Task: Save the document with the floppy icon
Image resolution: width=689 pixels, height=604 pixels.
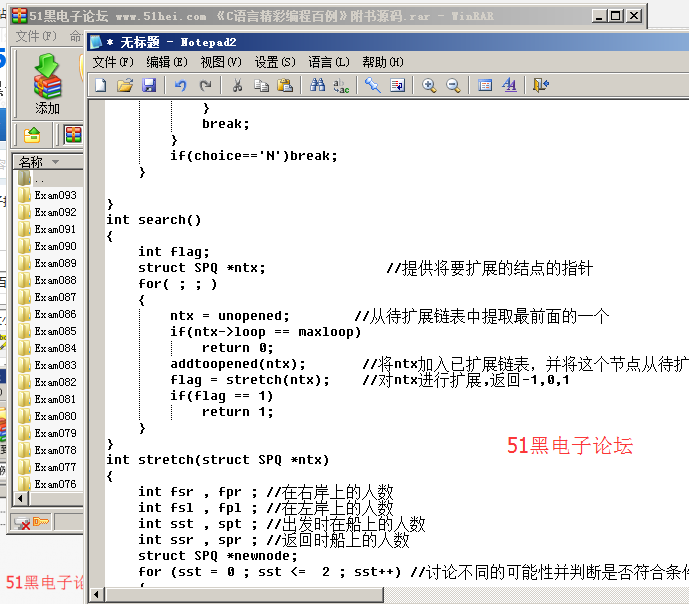Action: (x=149, y=86)
